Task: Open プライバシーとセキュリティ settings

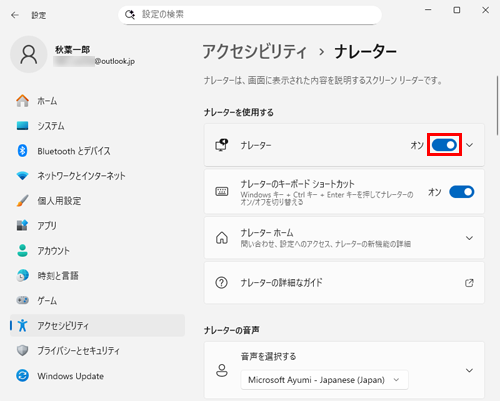Action: 97,350
